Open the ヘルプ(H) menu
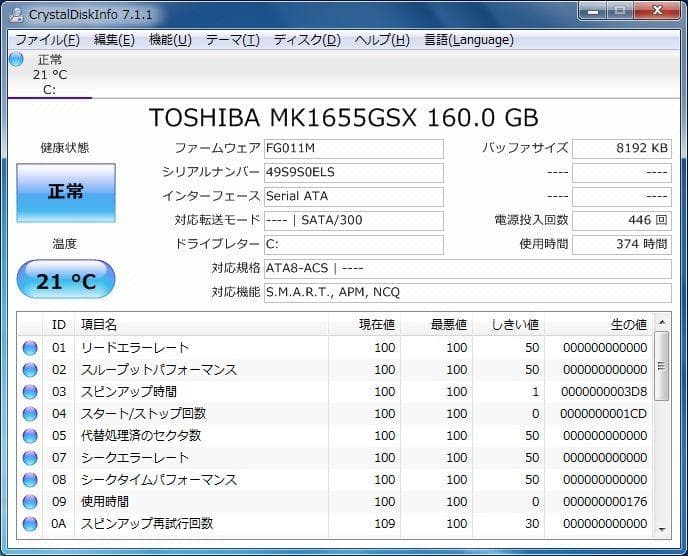 coord(382,40)
